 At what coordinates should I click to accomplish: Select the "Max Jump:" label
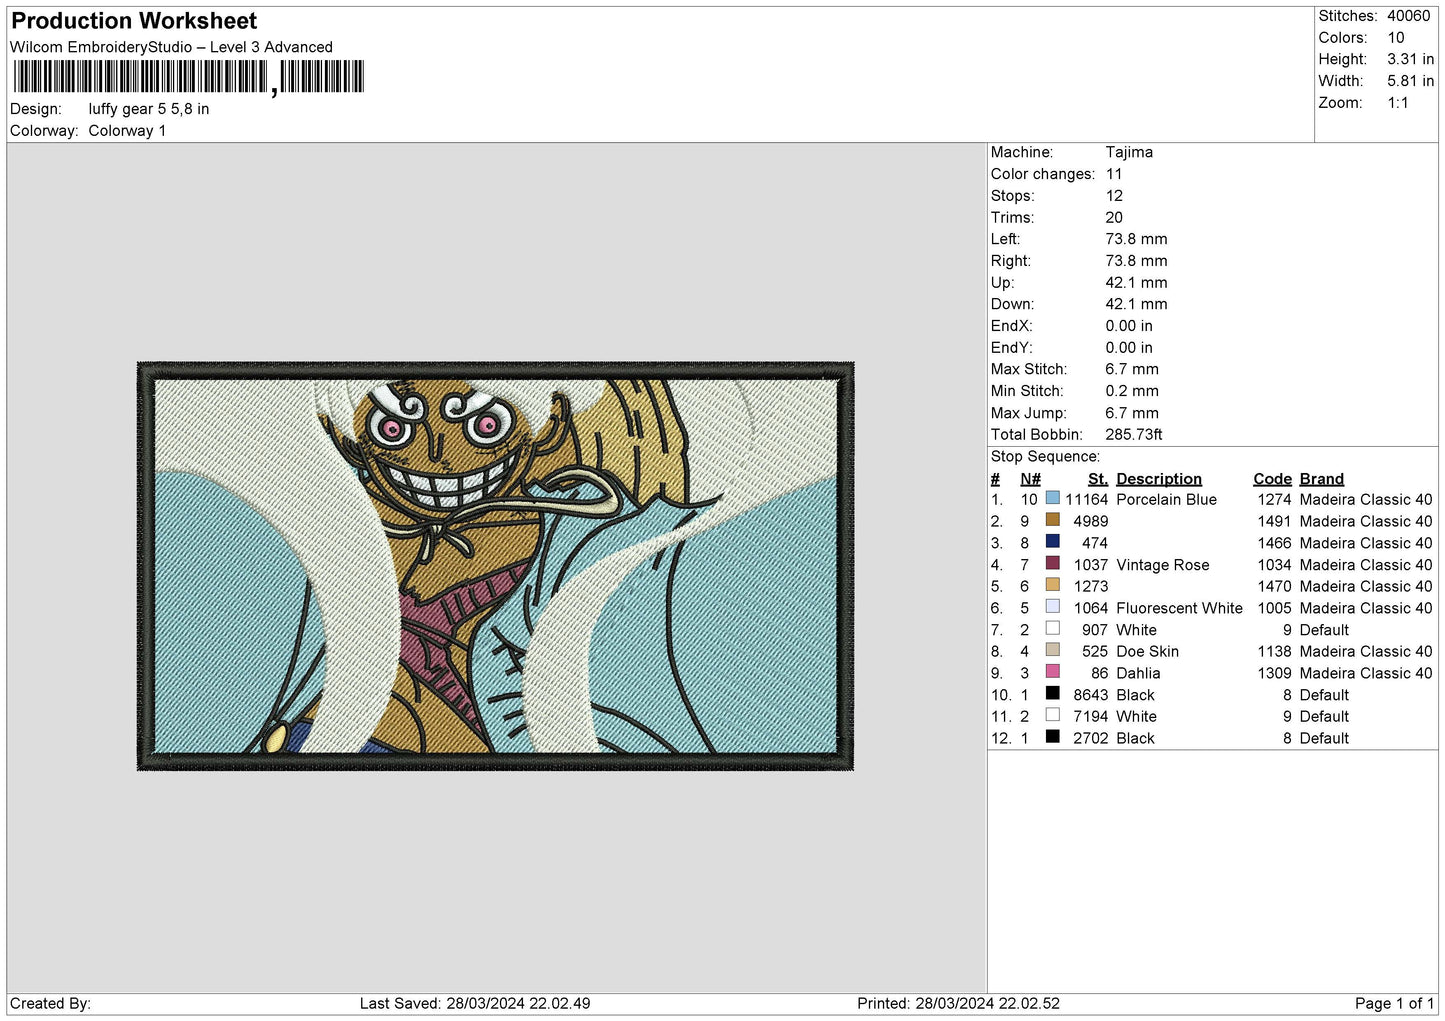1029,413
